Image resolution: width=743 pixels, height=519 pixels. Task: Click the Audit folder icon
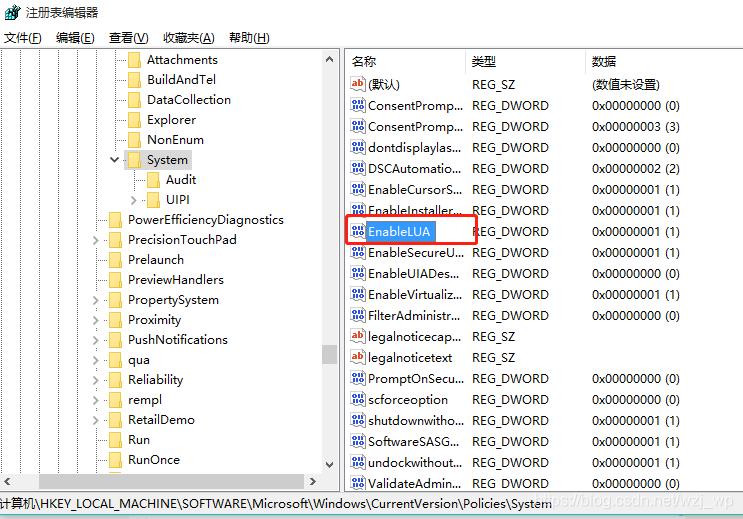click(154, 180)
